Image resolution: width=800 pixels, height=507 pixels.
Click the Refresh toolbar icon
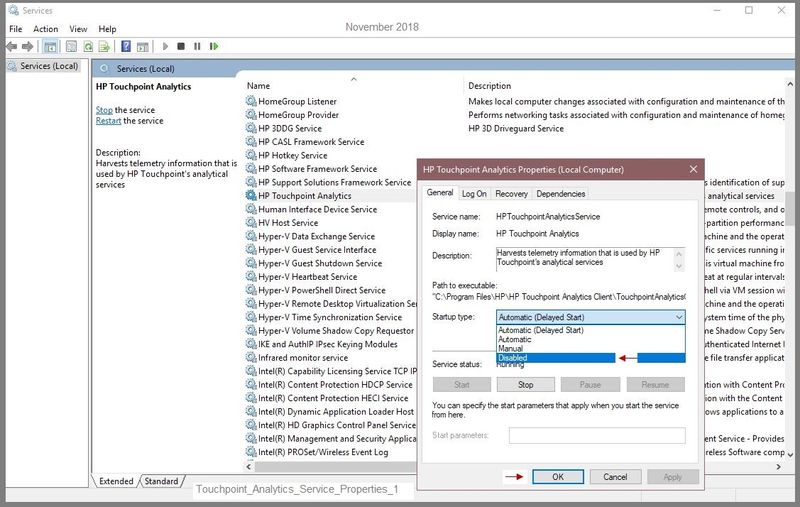point(88,46)
